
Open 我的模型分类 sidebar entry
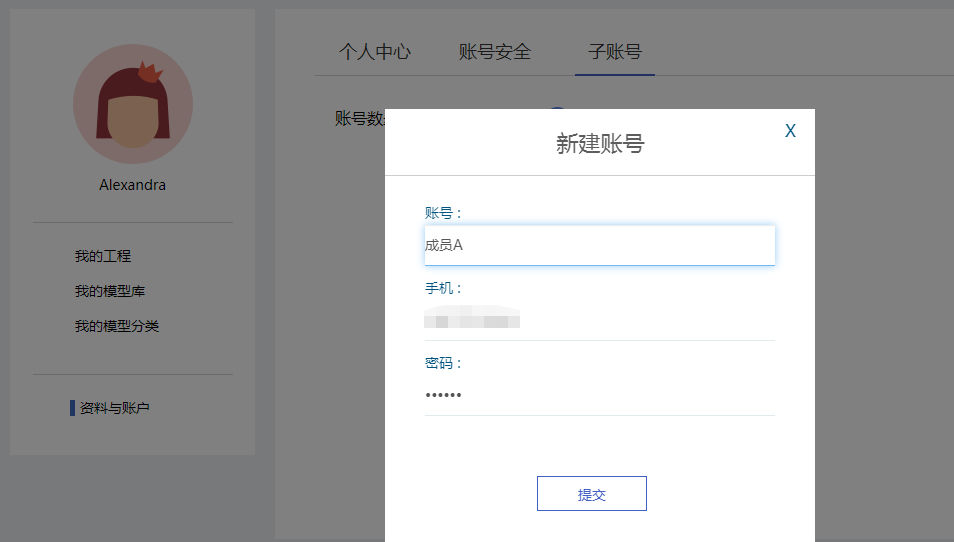pyautogui.click(x=117, y=326)
